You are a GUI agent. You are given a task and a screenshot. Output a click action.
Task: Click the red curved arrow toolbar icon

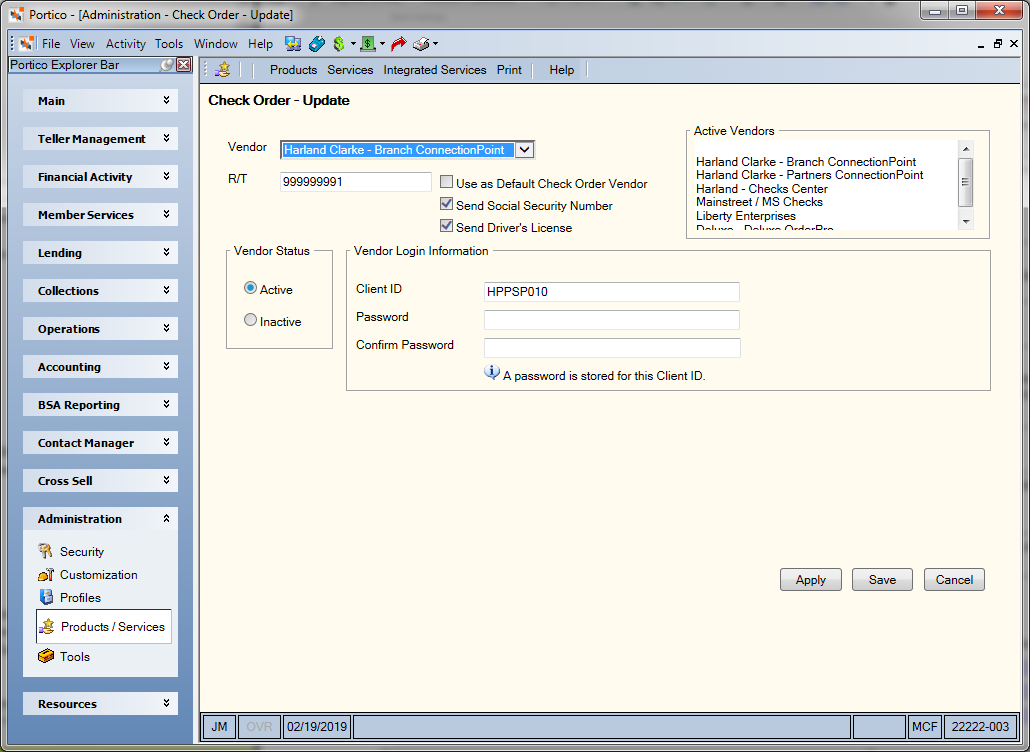(x=398, y=44)
